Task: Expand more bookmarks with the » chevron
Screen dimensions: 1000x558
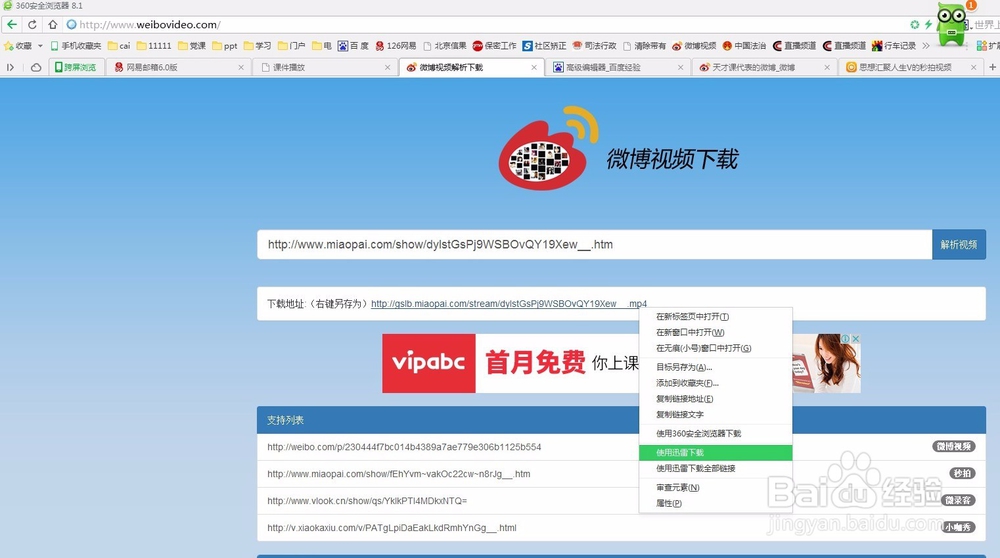Action: pos(926,46)
